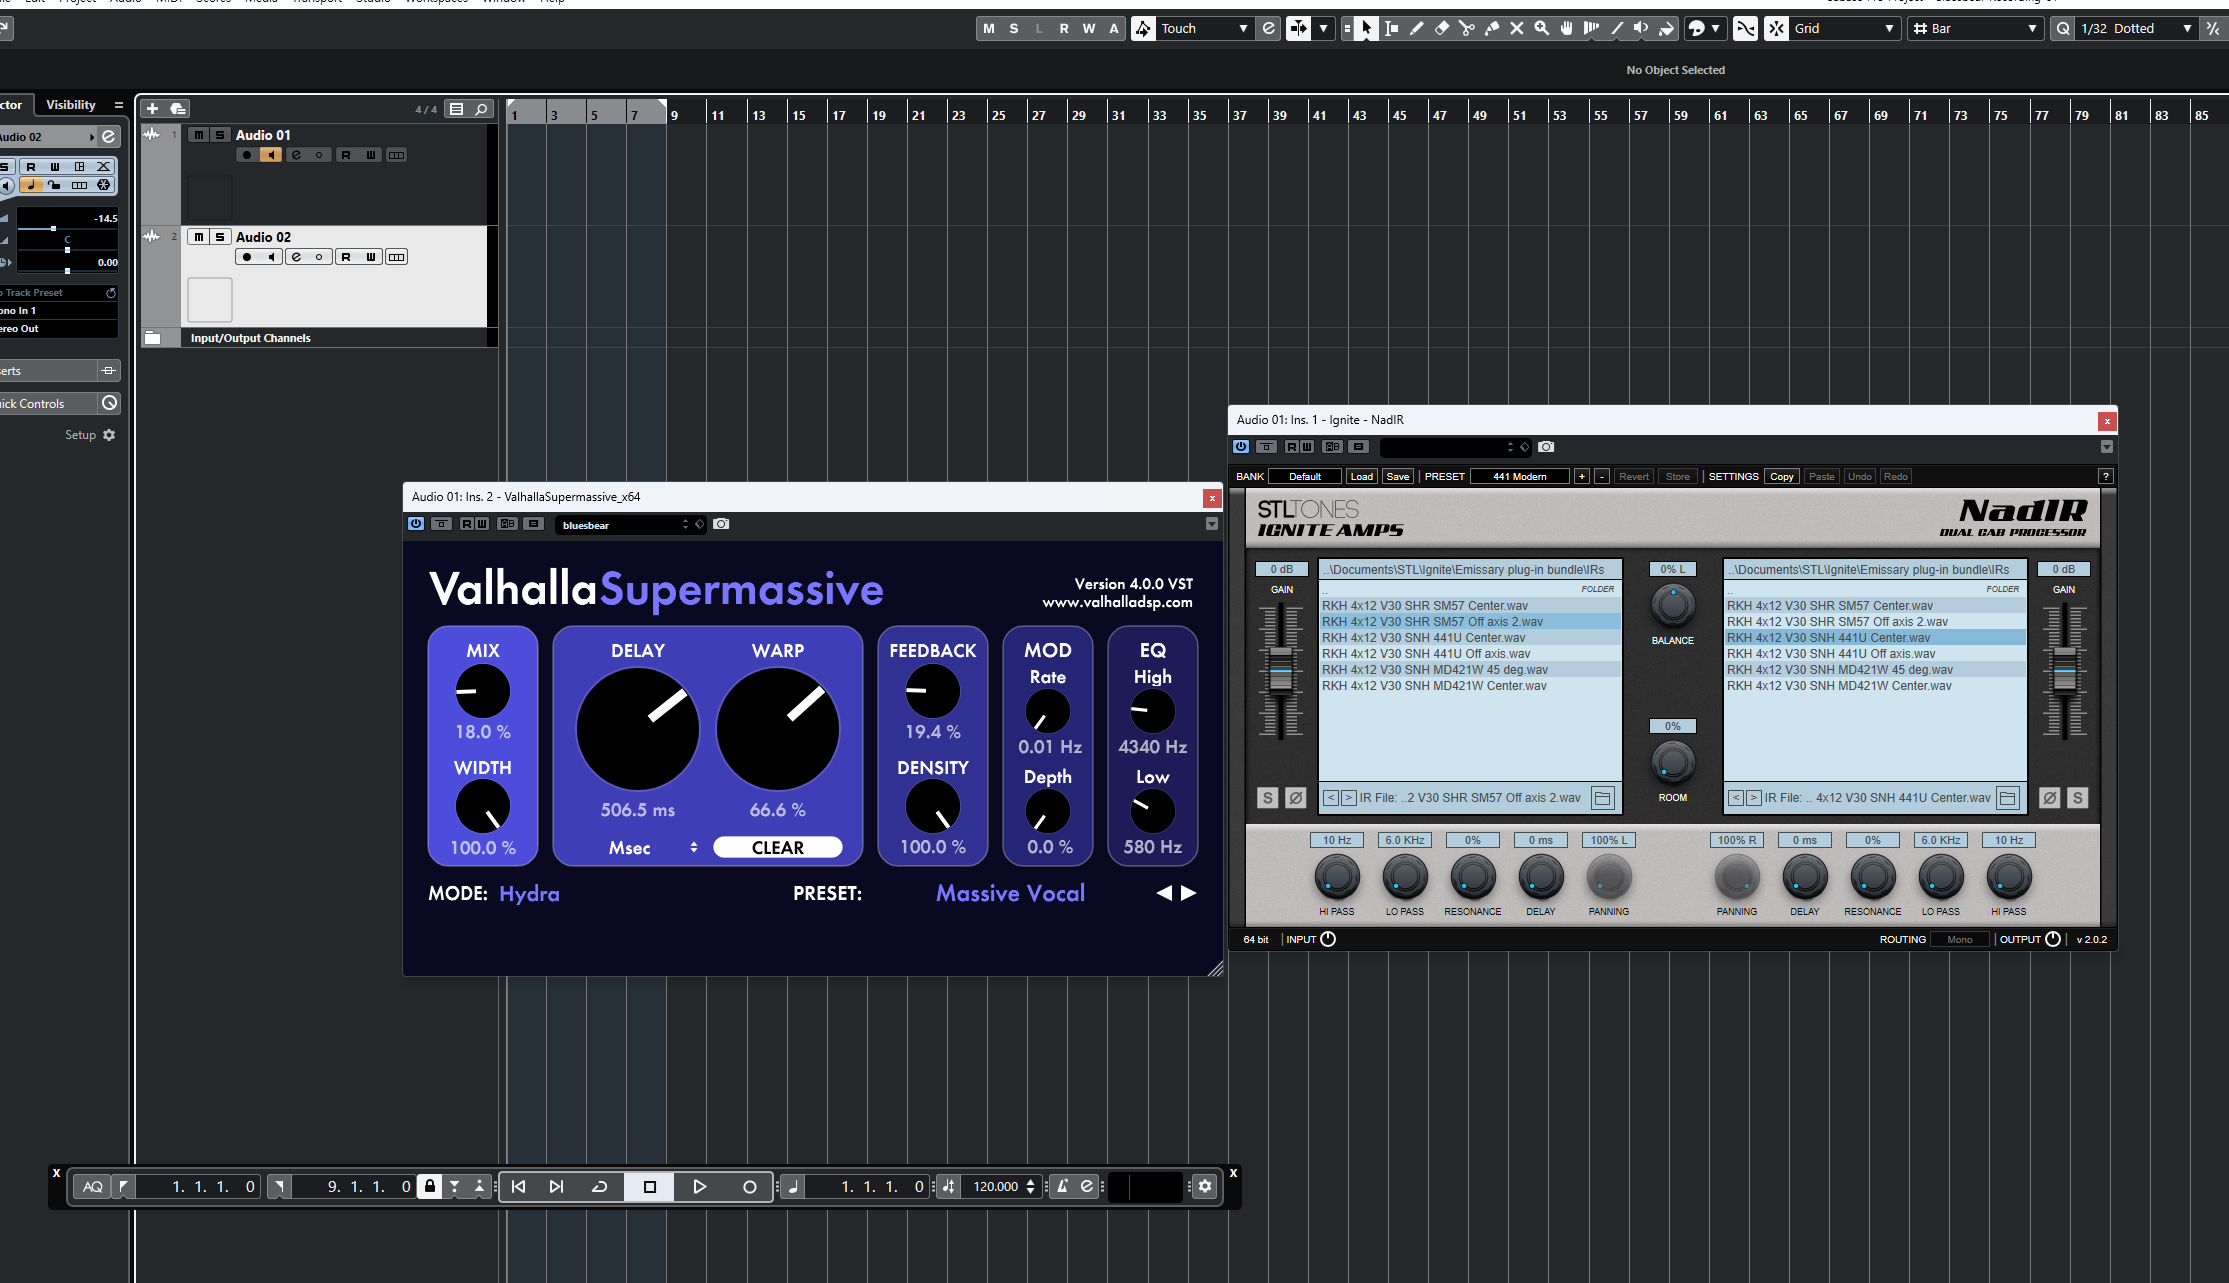Image resolution: width=2229 pixels, height=1283 pixels.
Task: Select the Glue tool
Action: [1491, 29]
